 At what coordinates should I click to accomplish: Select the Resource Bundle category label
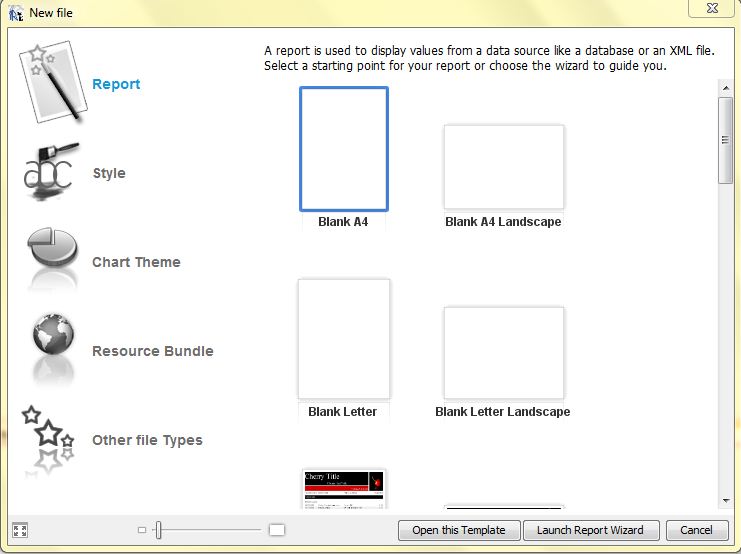[153, 351]
